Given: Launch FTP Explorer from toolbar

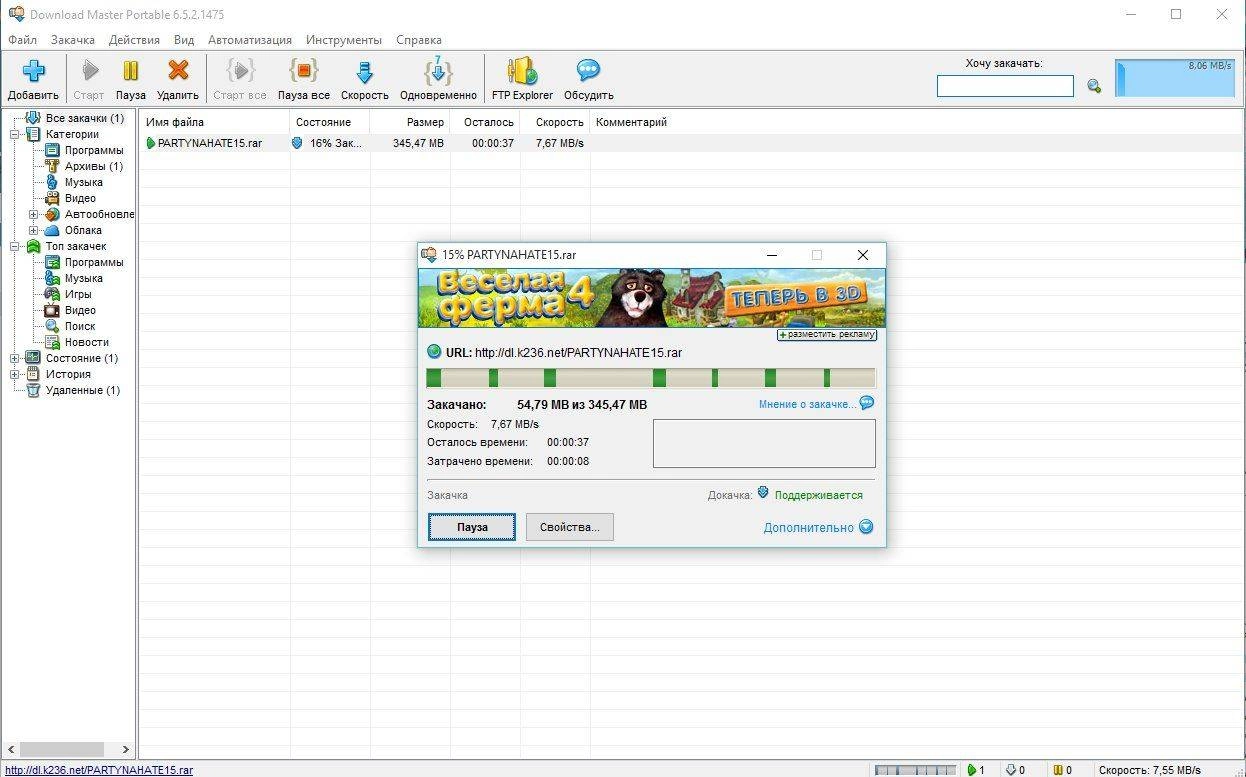Looking at the screenshot, I should click(522, 79).
